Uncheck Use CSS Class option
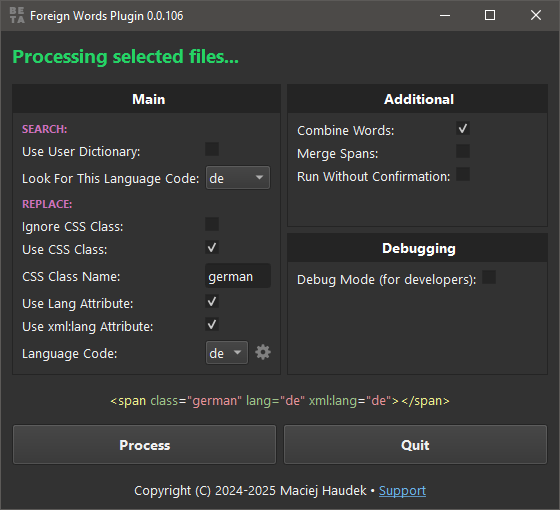 pos(212,247)
